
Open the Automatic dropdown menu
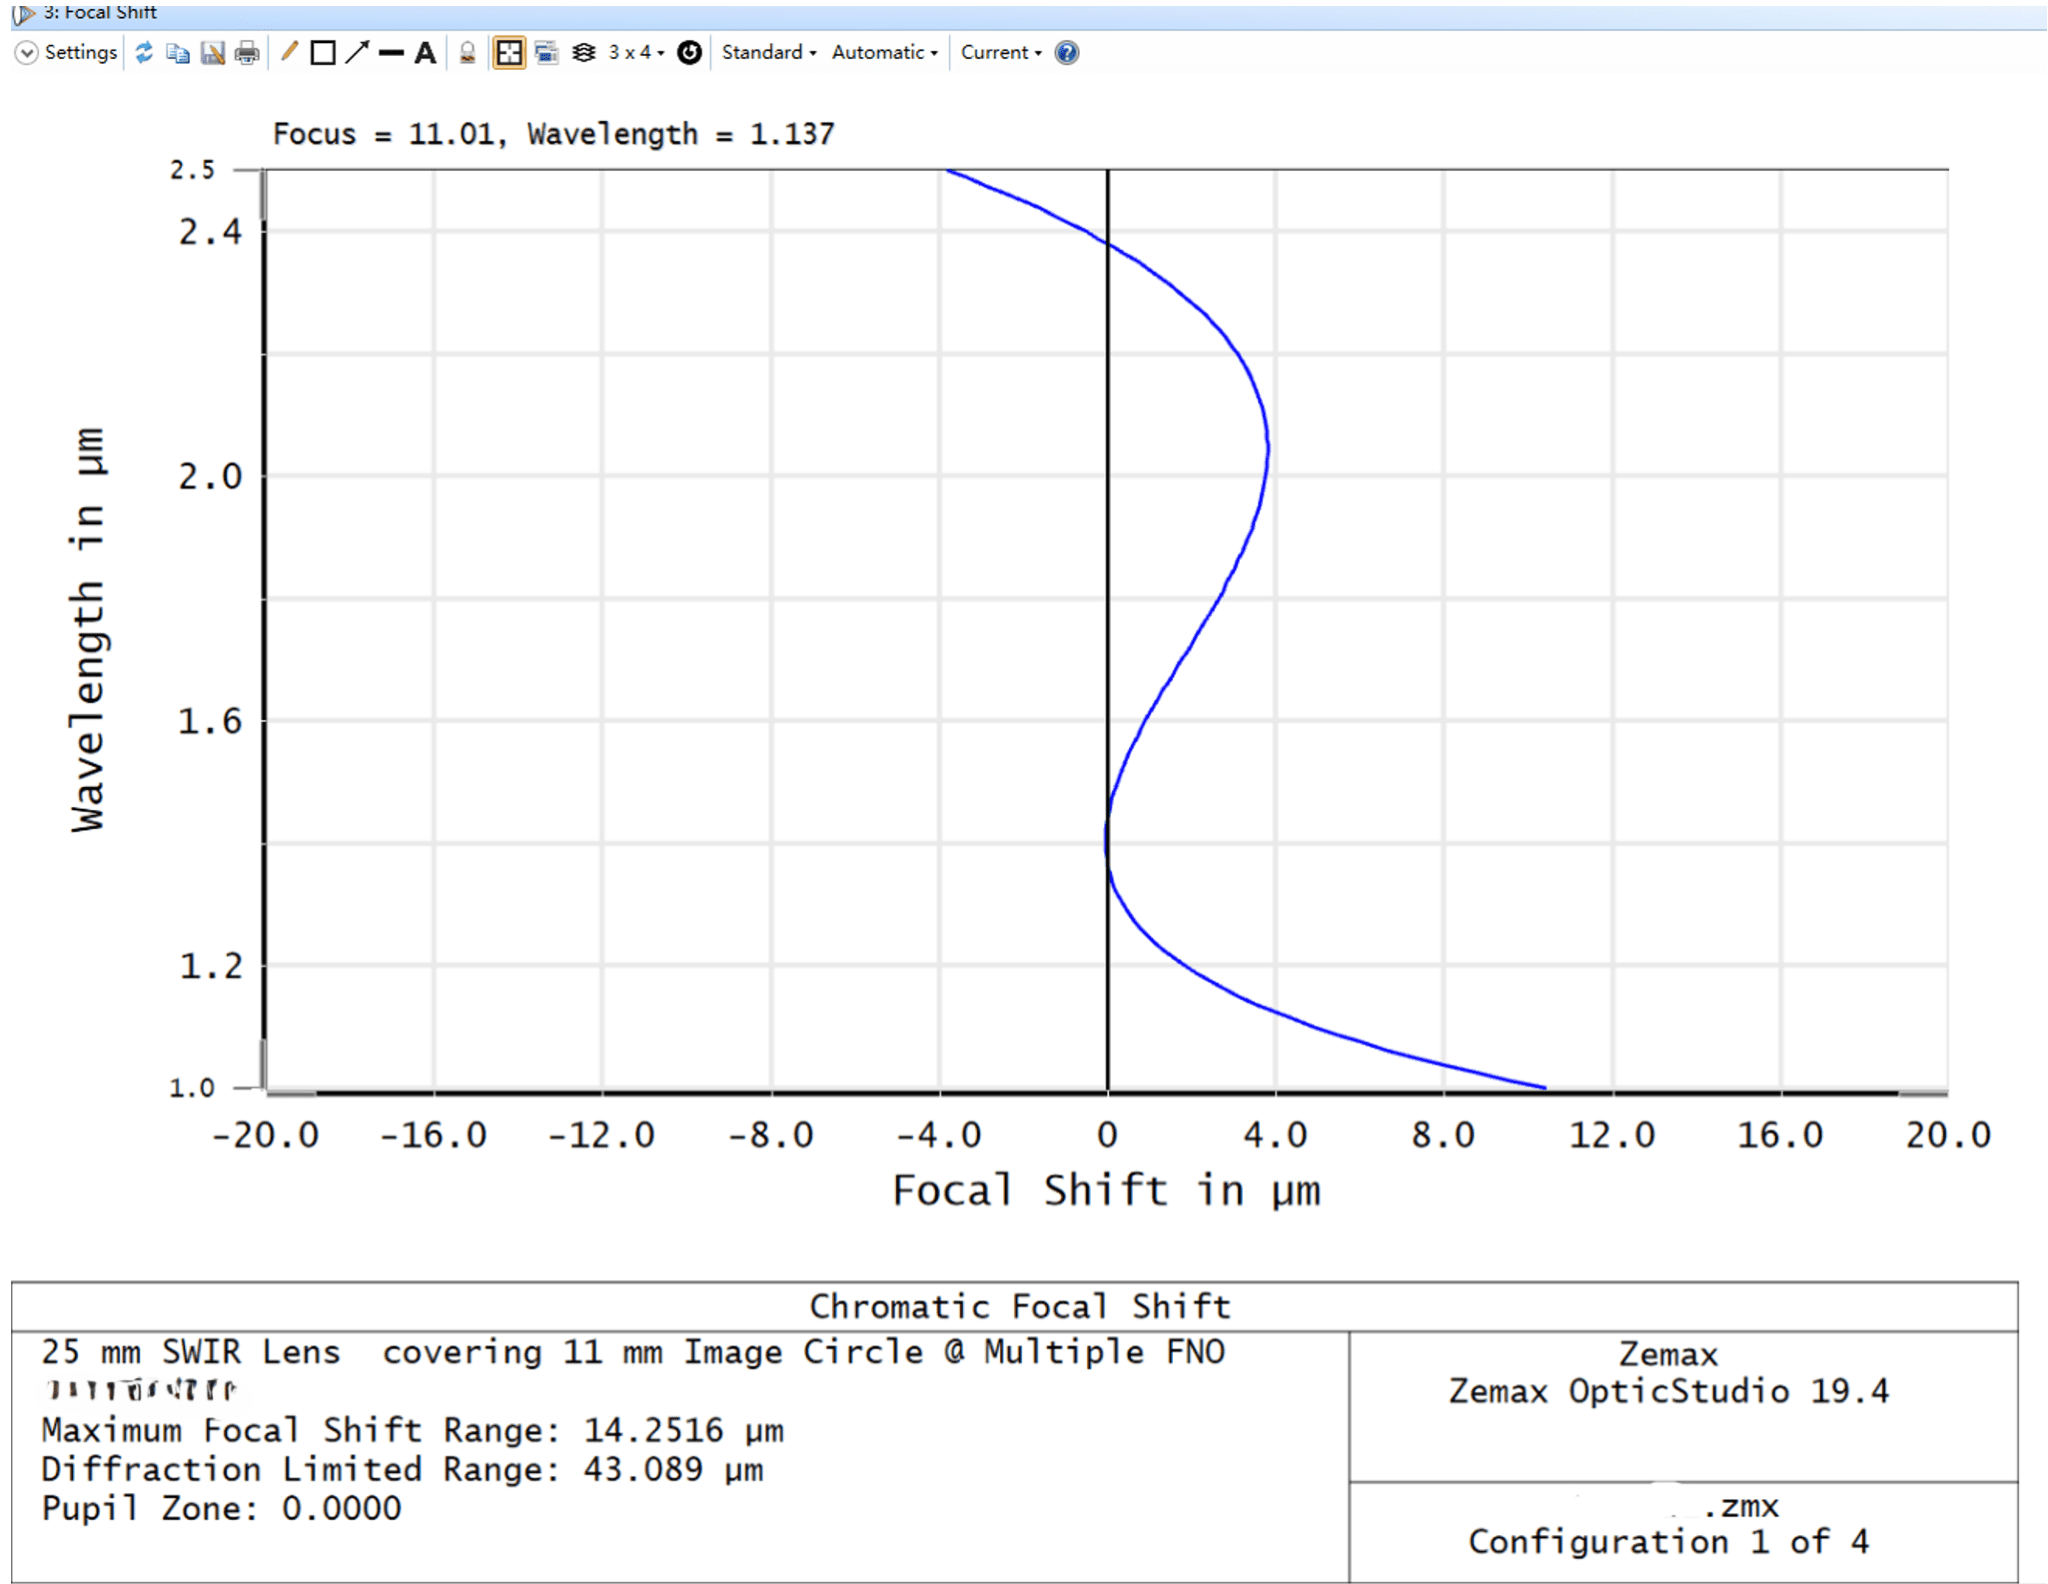point(884,53)
